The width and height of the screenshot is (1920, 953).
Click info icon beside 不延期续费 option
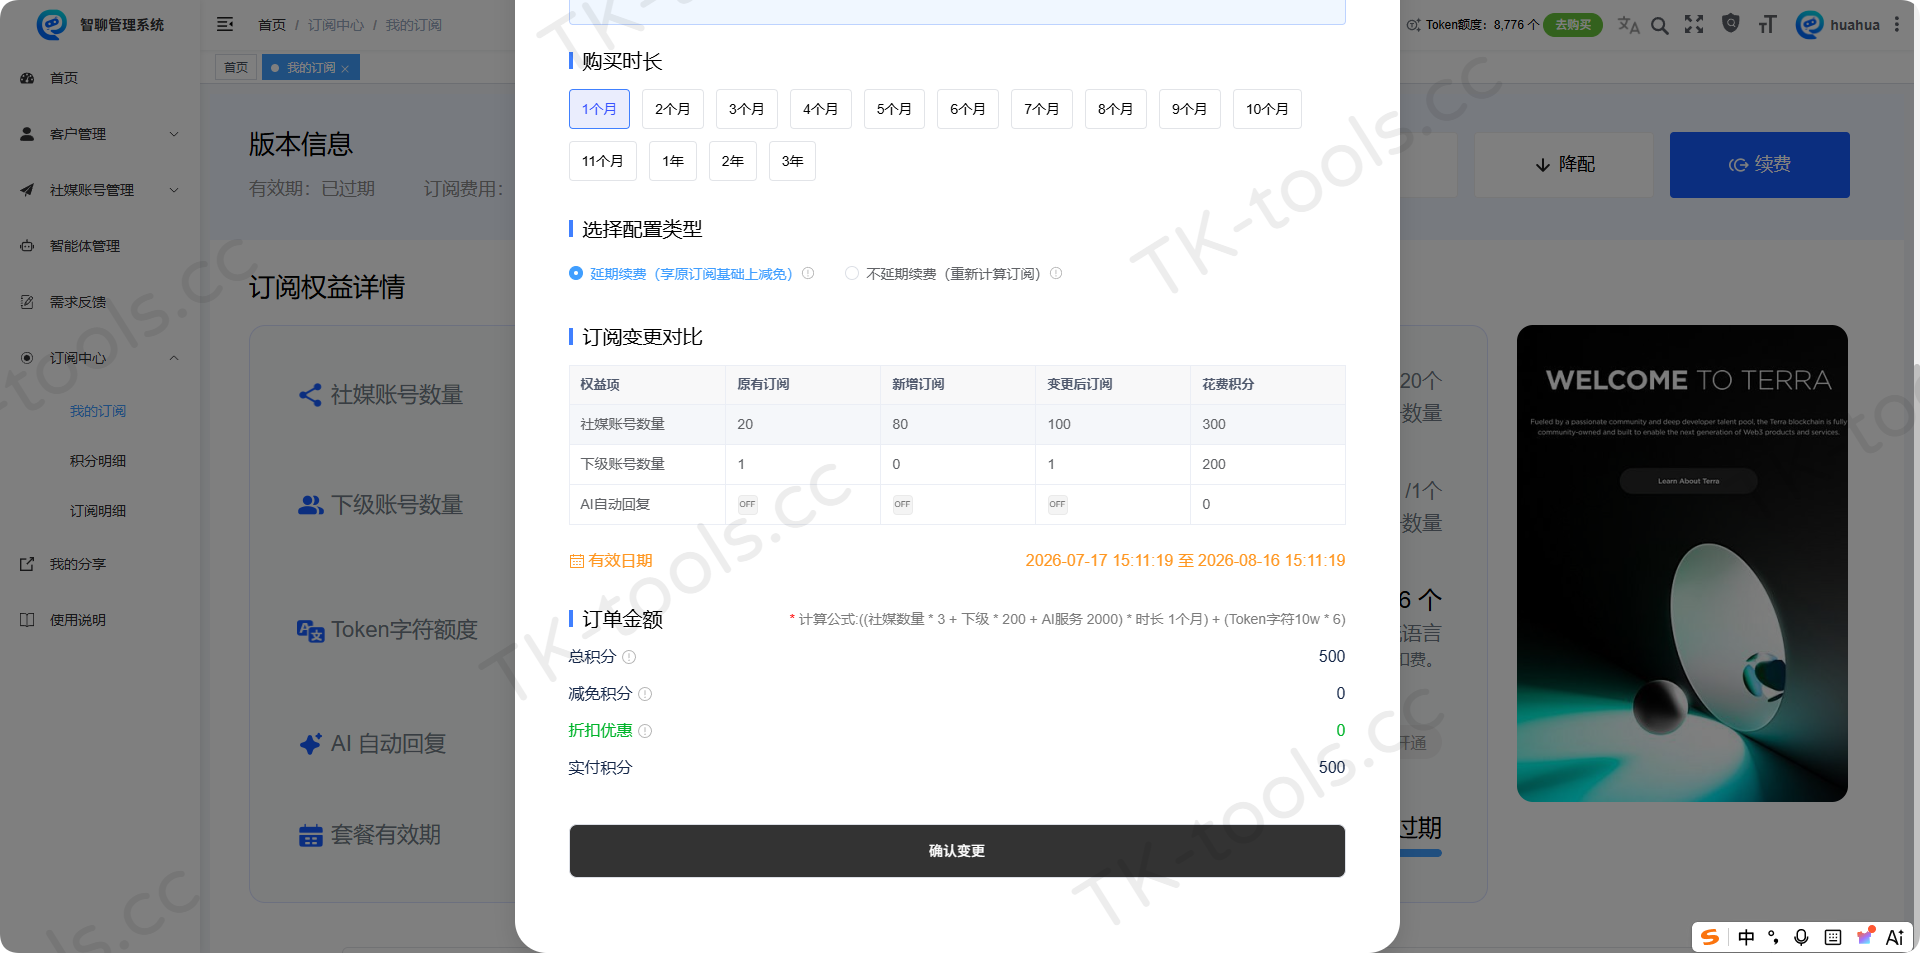[x=1056, y=273]
